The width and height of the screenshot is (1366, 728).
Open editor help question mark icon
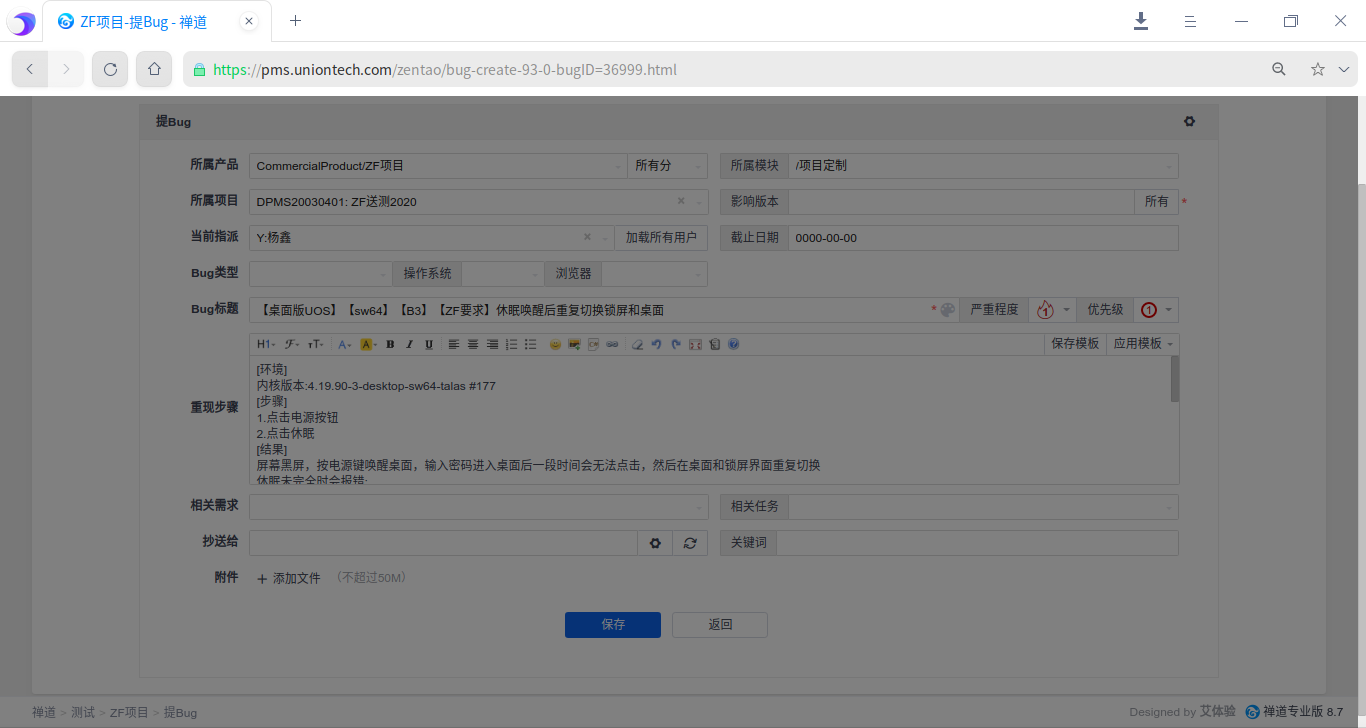tap(734, 344)
